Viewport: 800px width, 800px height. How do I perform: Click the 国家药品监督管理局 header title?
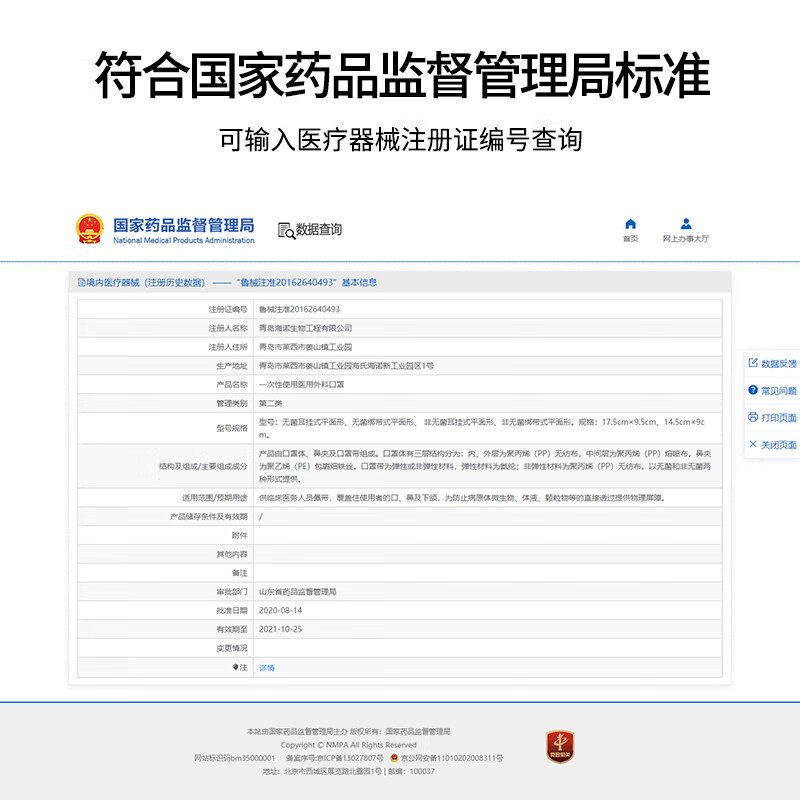pyautogui.click(x=183, y=225)
